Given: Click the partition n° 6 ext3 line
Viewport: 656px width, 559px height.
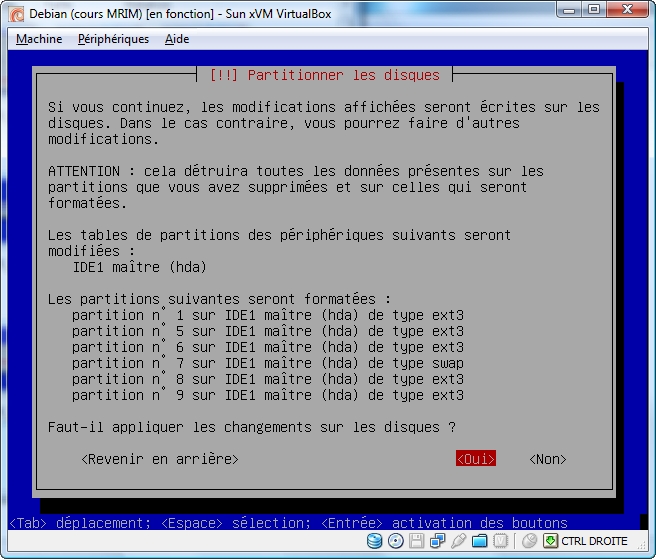Looking at the screenshot, I should 268,347.
